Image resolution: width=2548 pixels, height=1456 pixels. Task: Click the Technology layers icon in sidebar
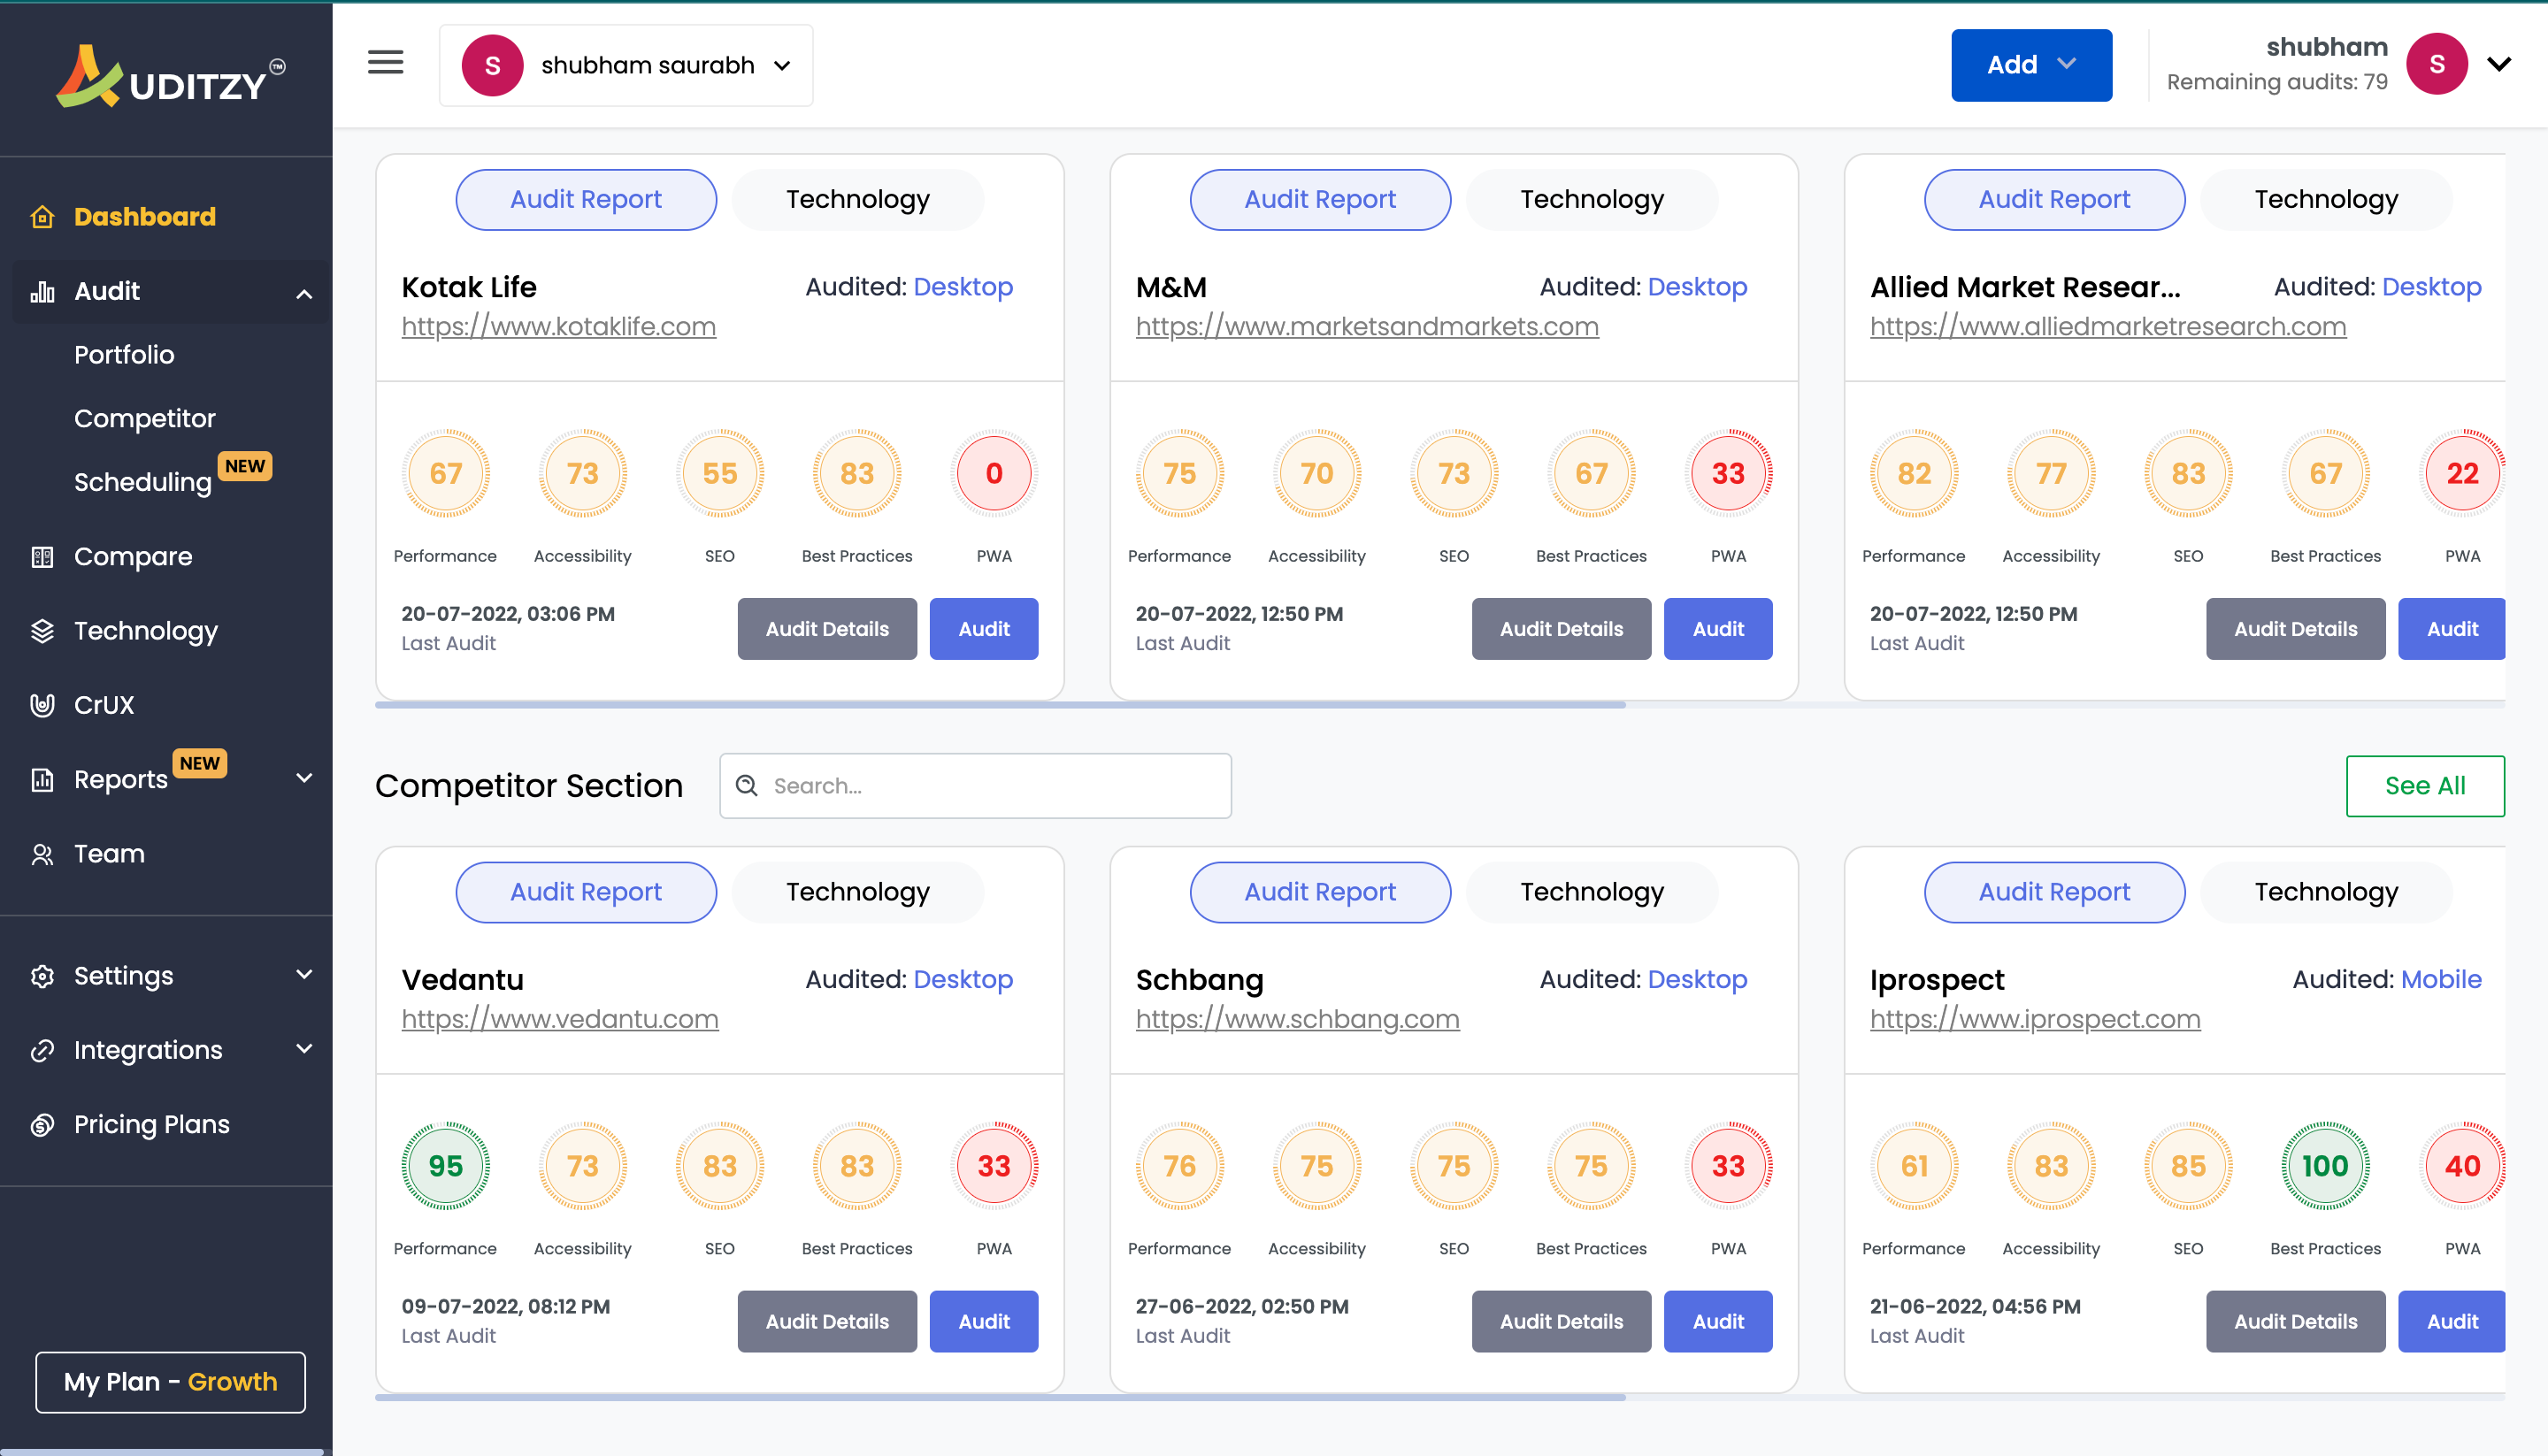pyautogui.click(x=42, y=630)
